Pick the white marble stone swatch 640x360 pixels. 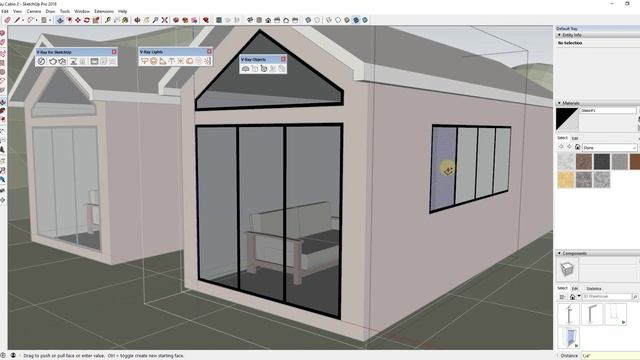(x=566, y=161)
